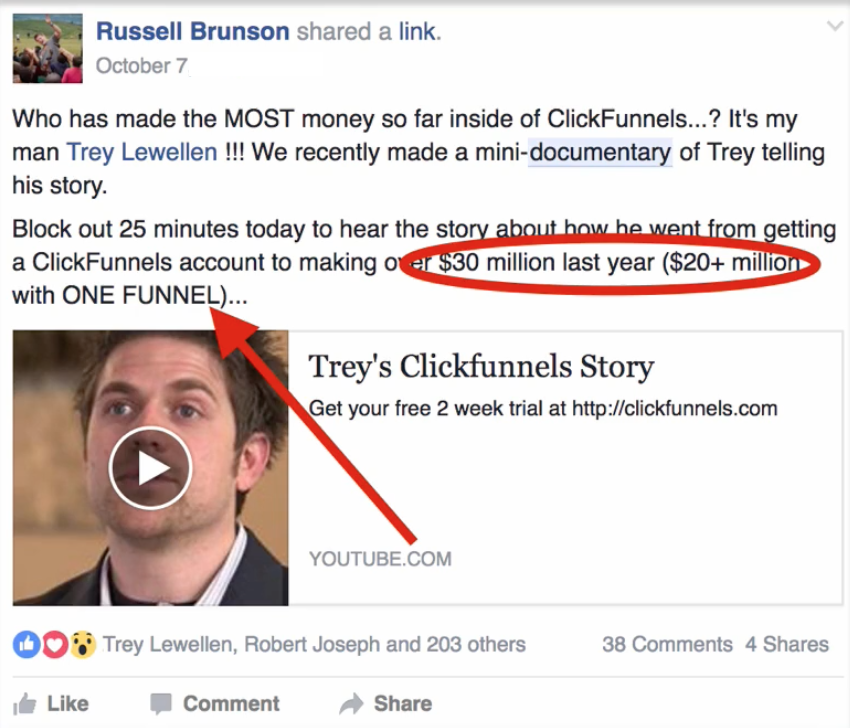
Task: Click the Like thumbs-up button icon
Action: [x=24, y=704]
